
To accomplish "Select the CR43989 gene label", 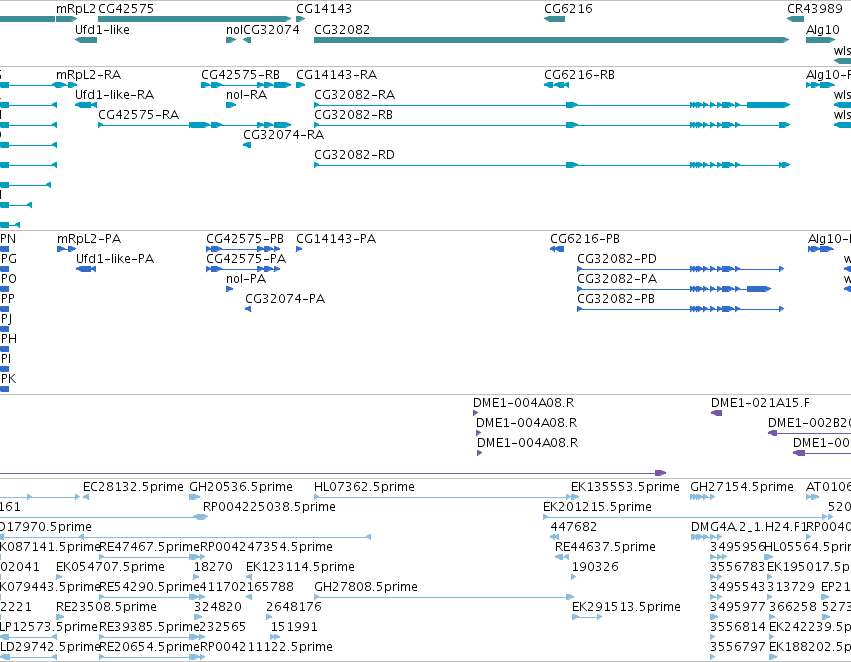I will click(815, 9).
